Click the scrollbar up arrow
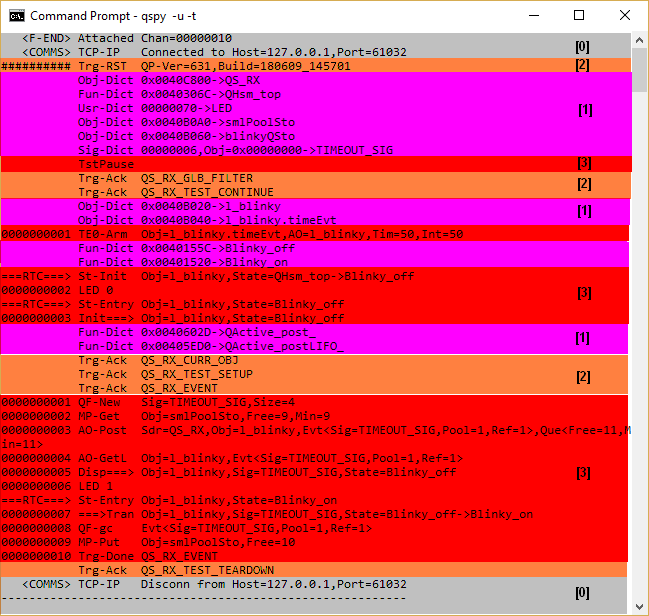This screenshot has width=649, height=616. point(639,40)
